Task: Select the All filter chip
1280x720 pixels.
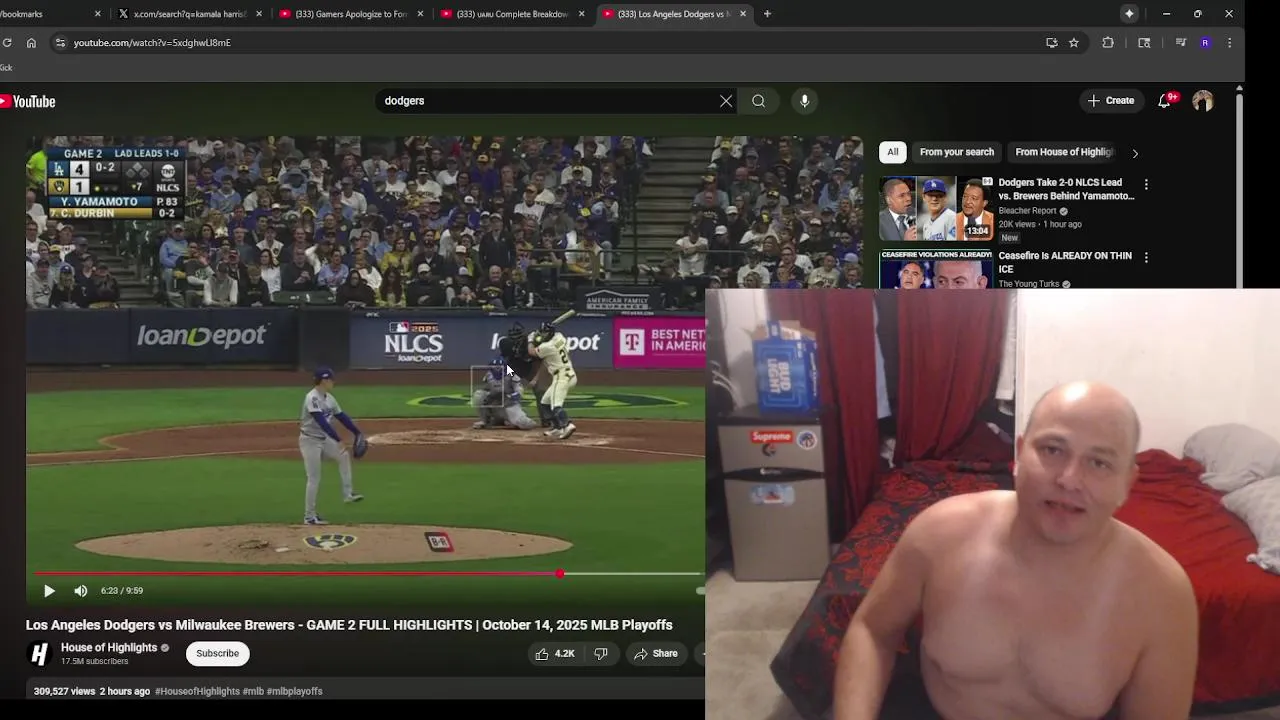Action: pos(893,152)
